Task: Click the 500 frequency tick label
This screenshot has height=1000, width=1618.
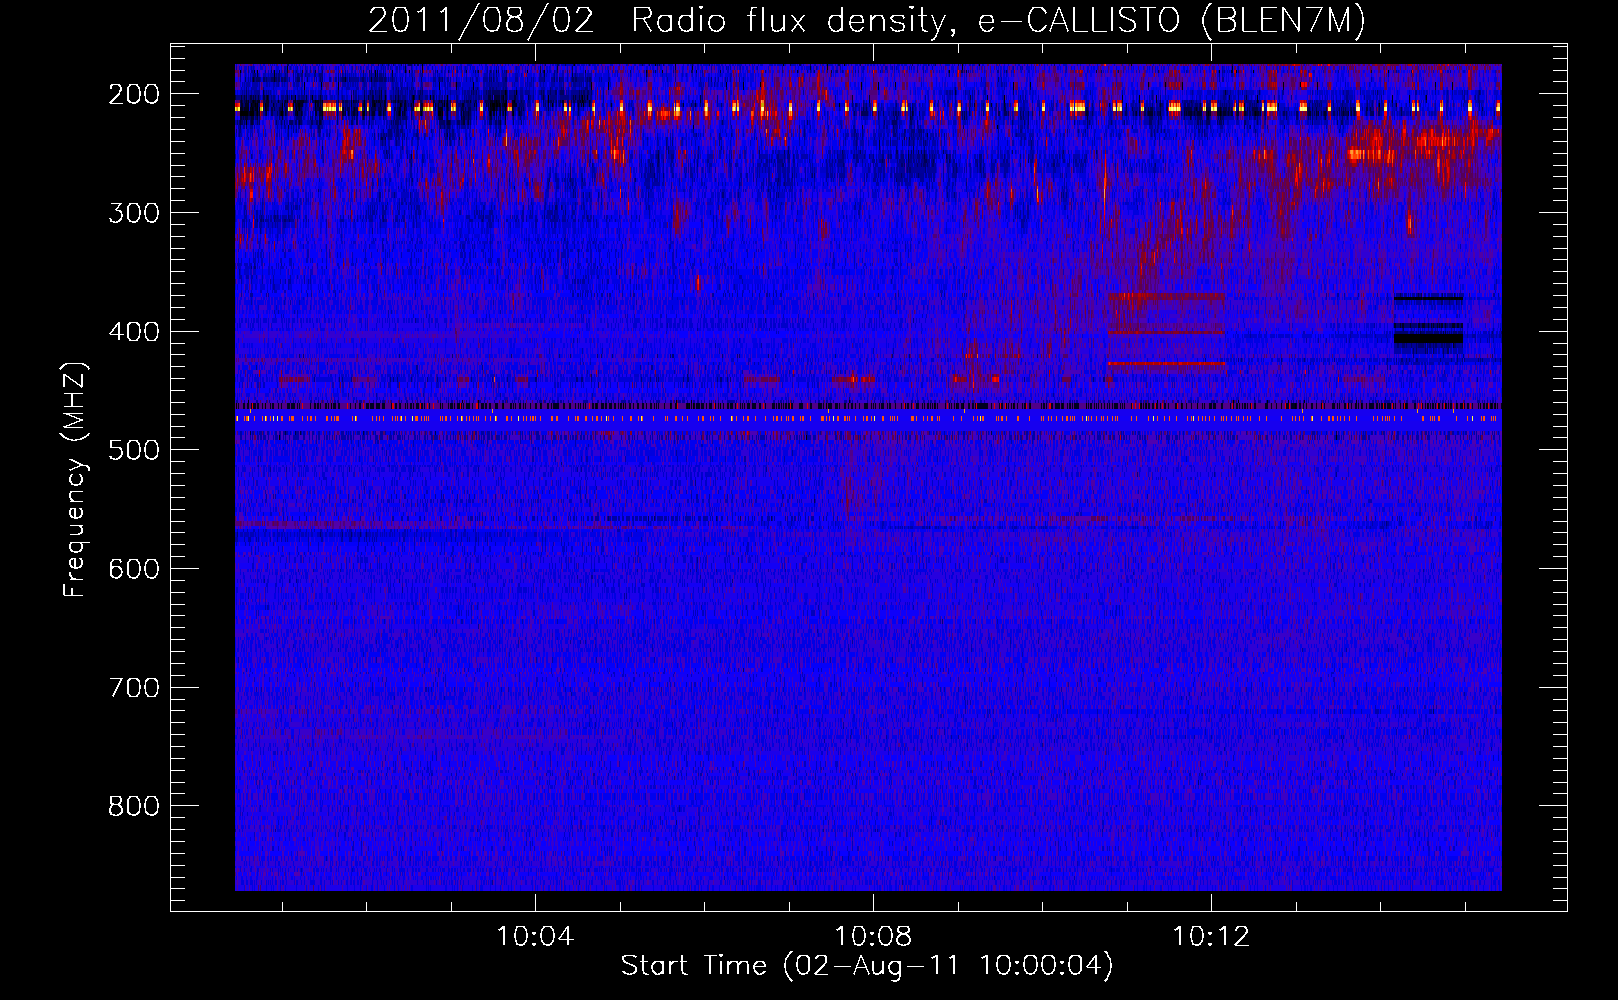Action: coord(134,450)
